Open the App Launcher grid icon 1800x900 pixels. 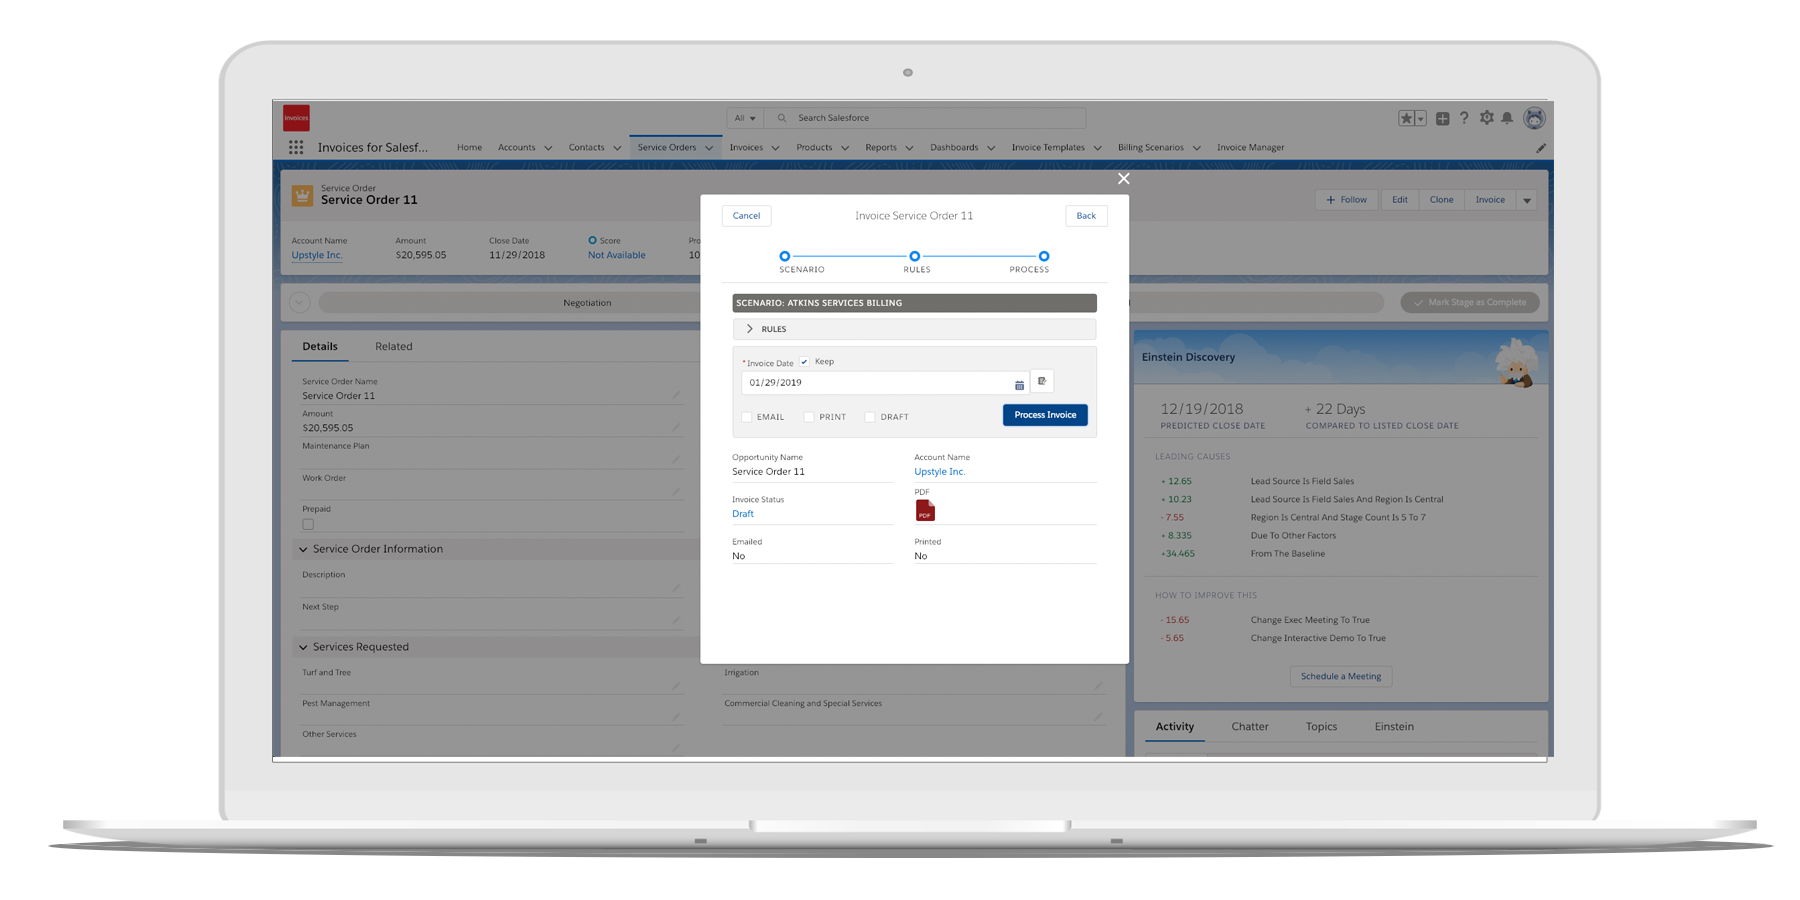click(296, 147)
